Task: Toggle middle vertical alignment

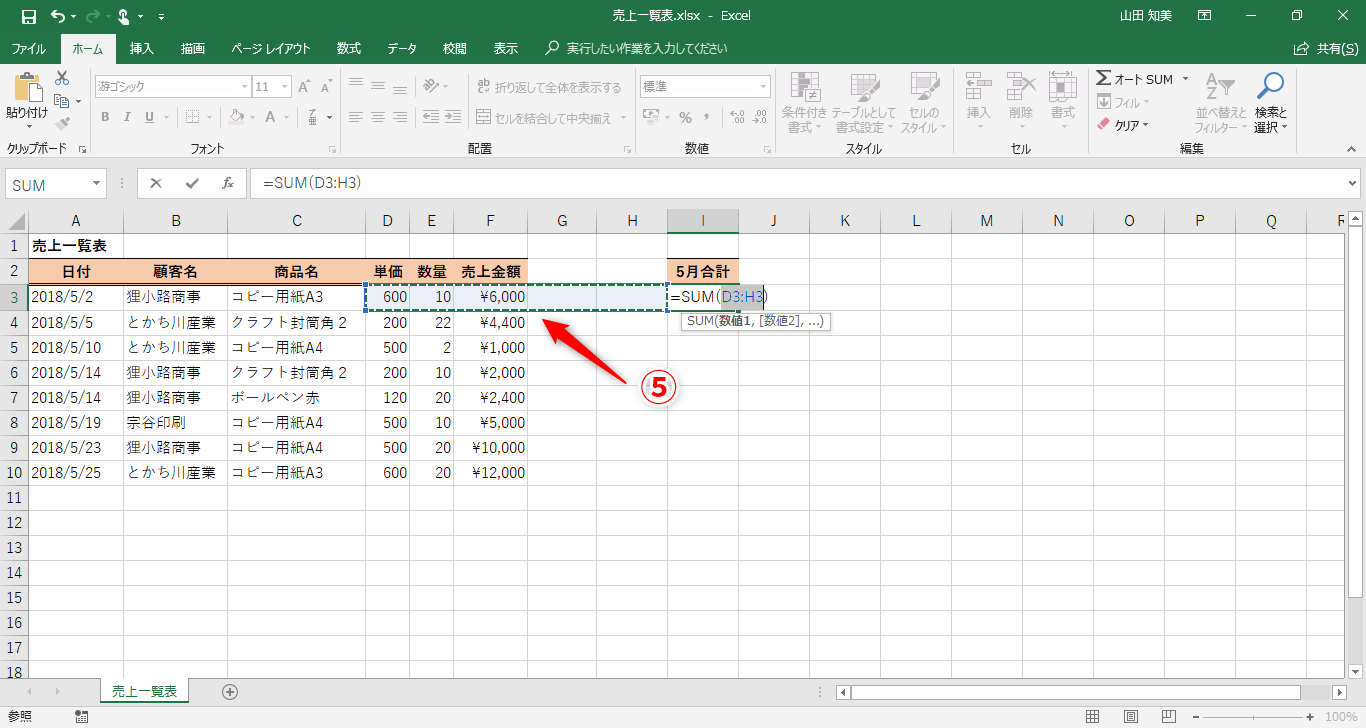Action: [x=379, y=86]
